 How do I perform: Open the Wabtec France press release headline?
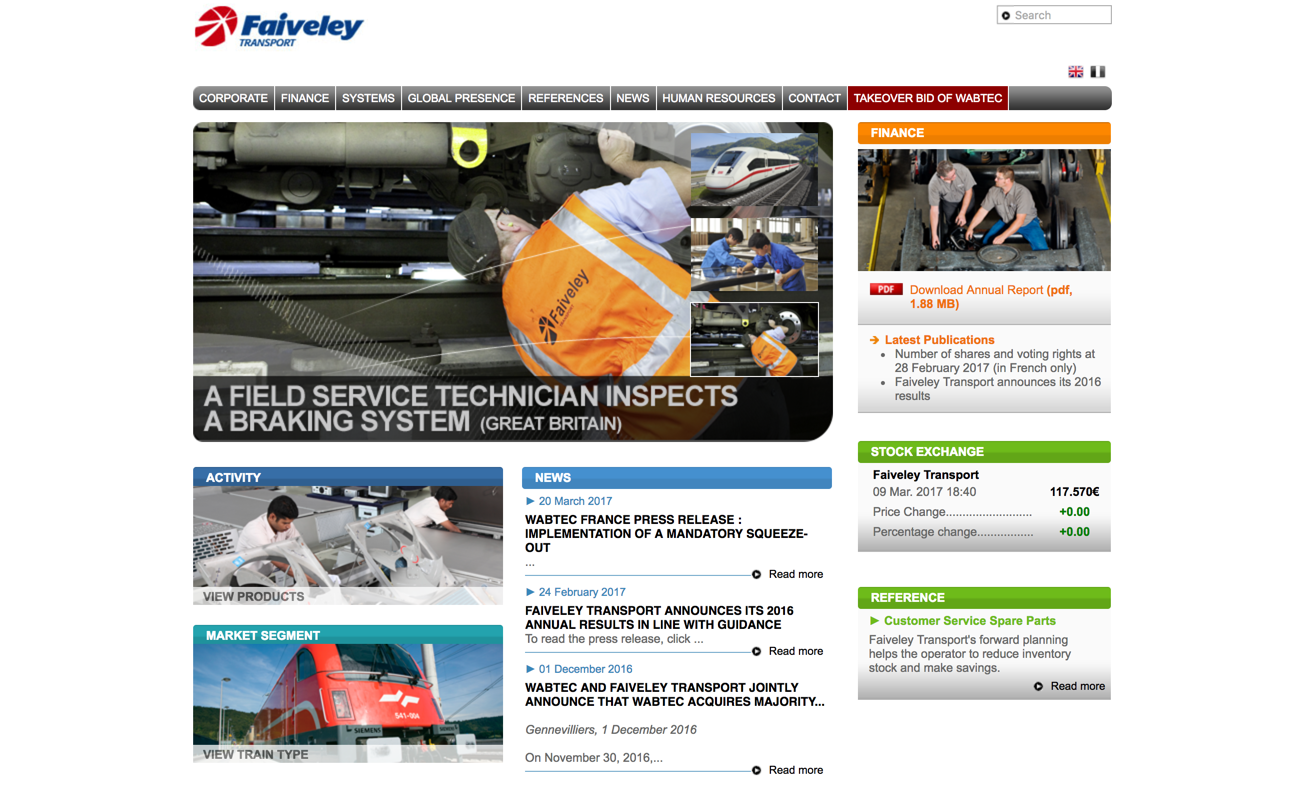pyautogui.click(x=666, y=534)
